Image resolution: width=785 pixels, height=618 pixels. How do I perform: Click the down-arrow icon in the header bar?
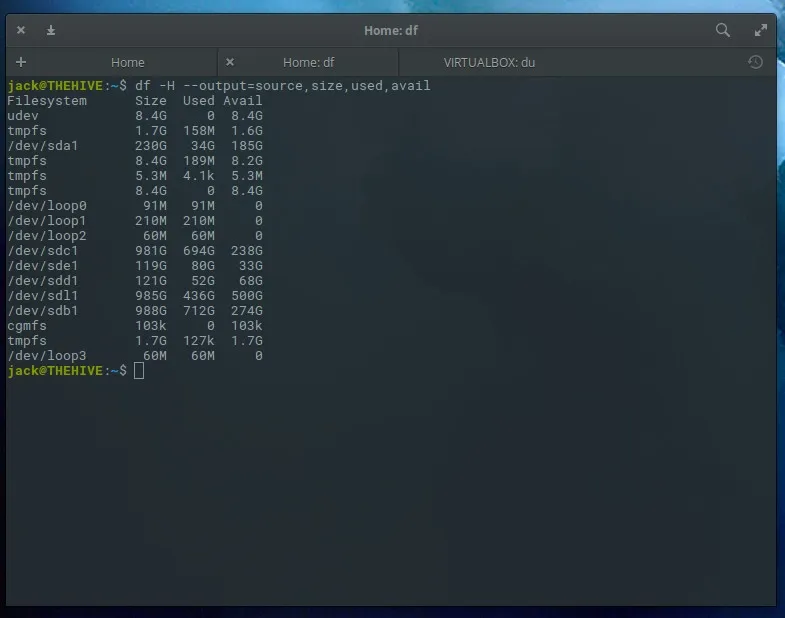tap(51, 30)
